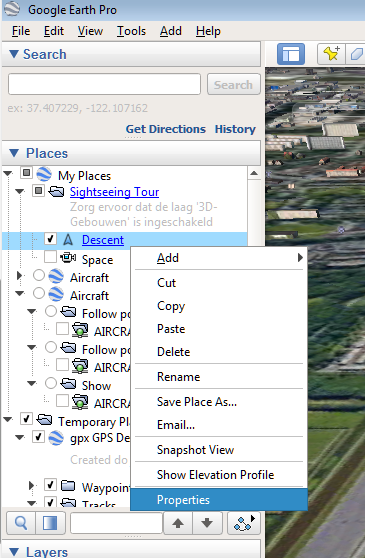
Task: Click the Add Placemark pushpin icon
Action: pyautogui.click(x=331, y=54)
